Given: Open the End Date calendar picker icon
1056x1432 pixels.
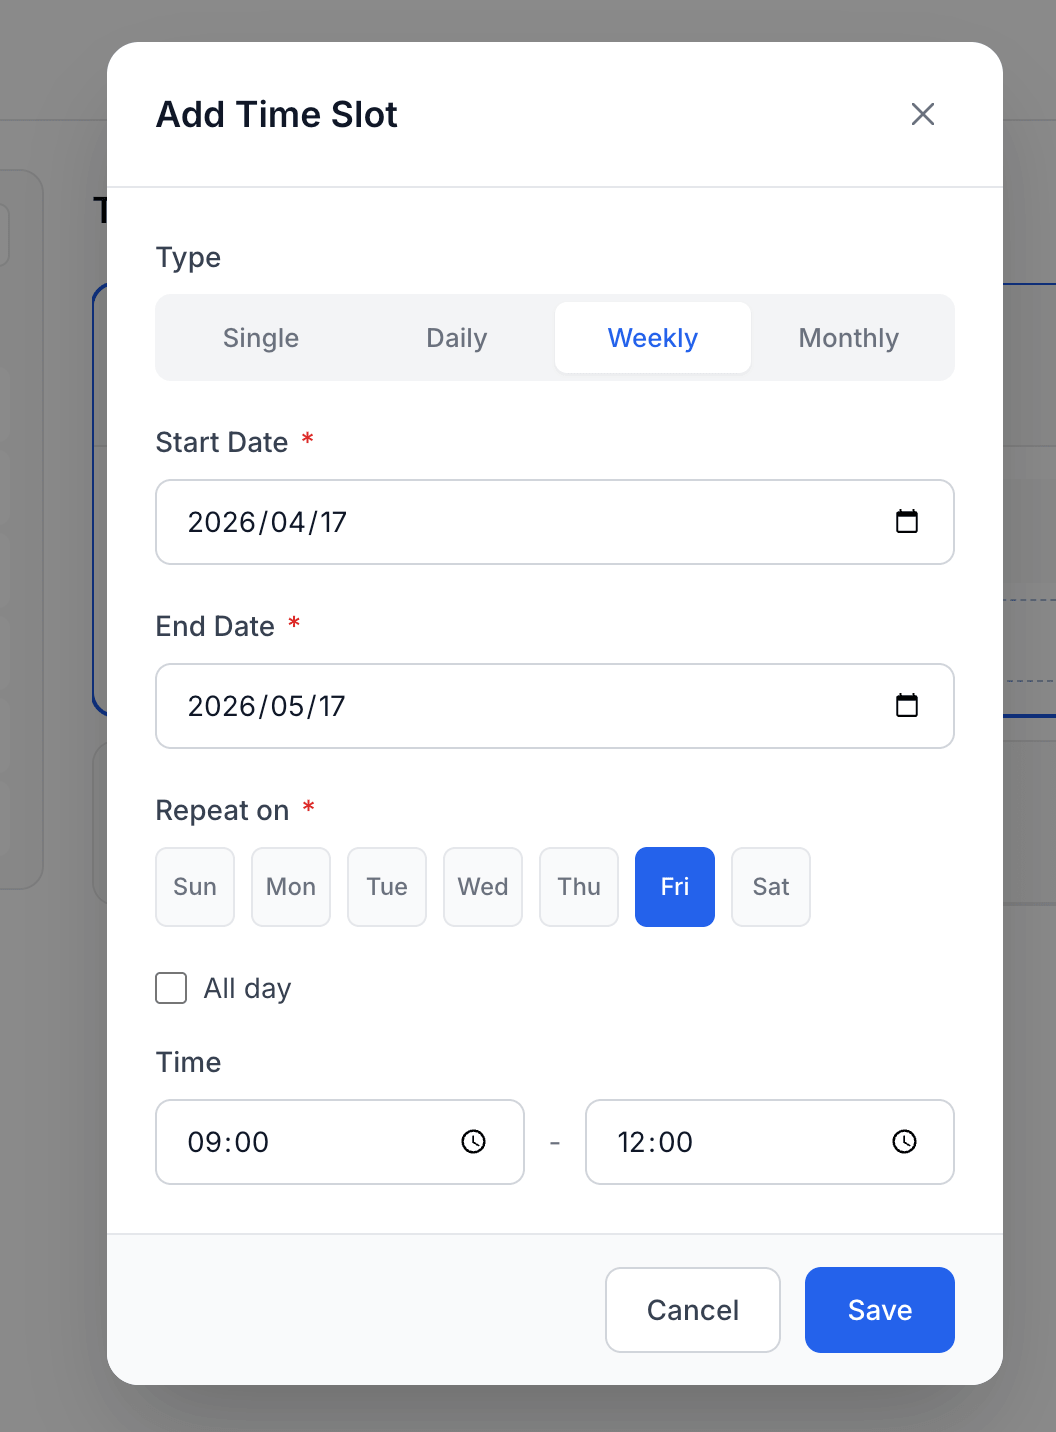Looking at the screenshot, I should click(x=907, y=705).
